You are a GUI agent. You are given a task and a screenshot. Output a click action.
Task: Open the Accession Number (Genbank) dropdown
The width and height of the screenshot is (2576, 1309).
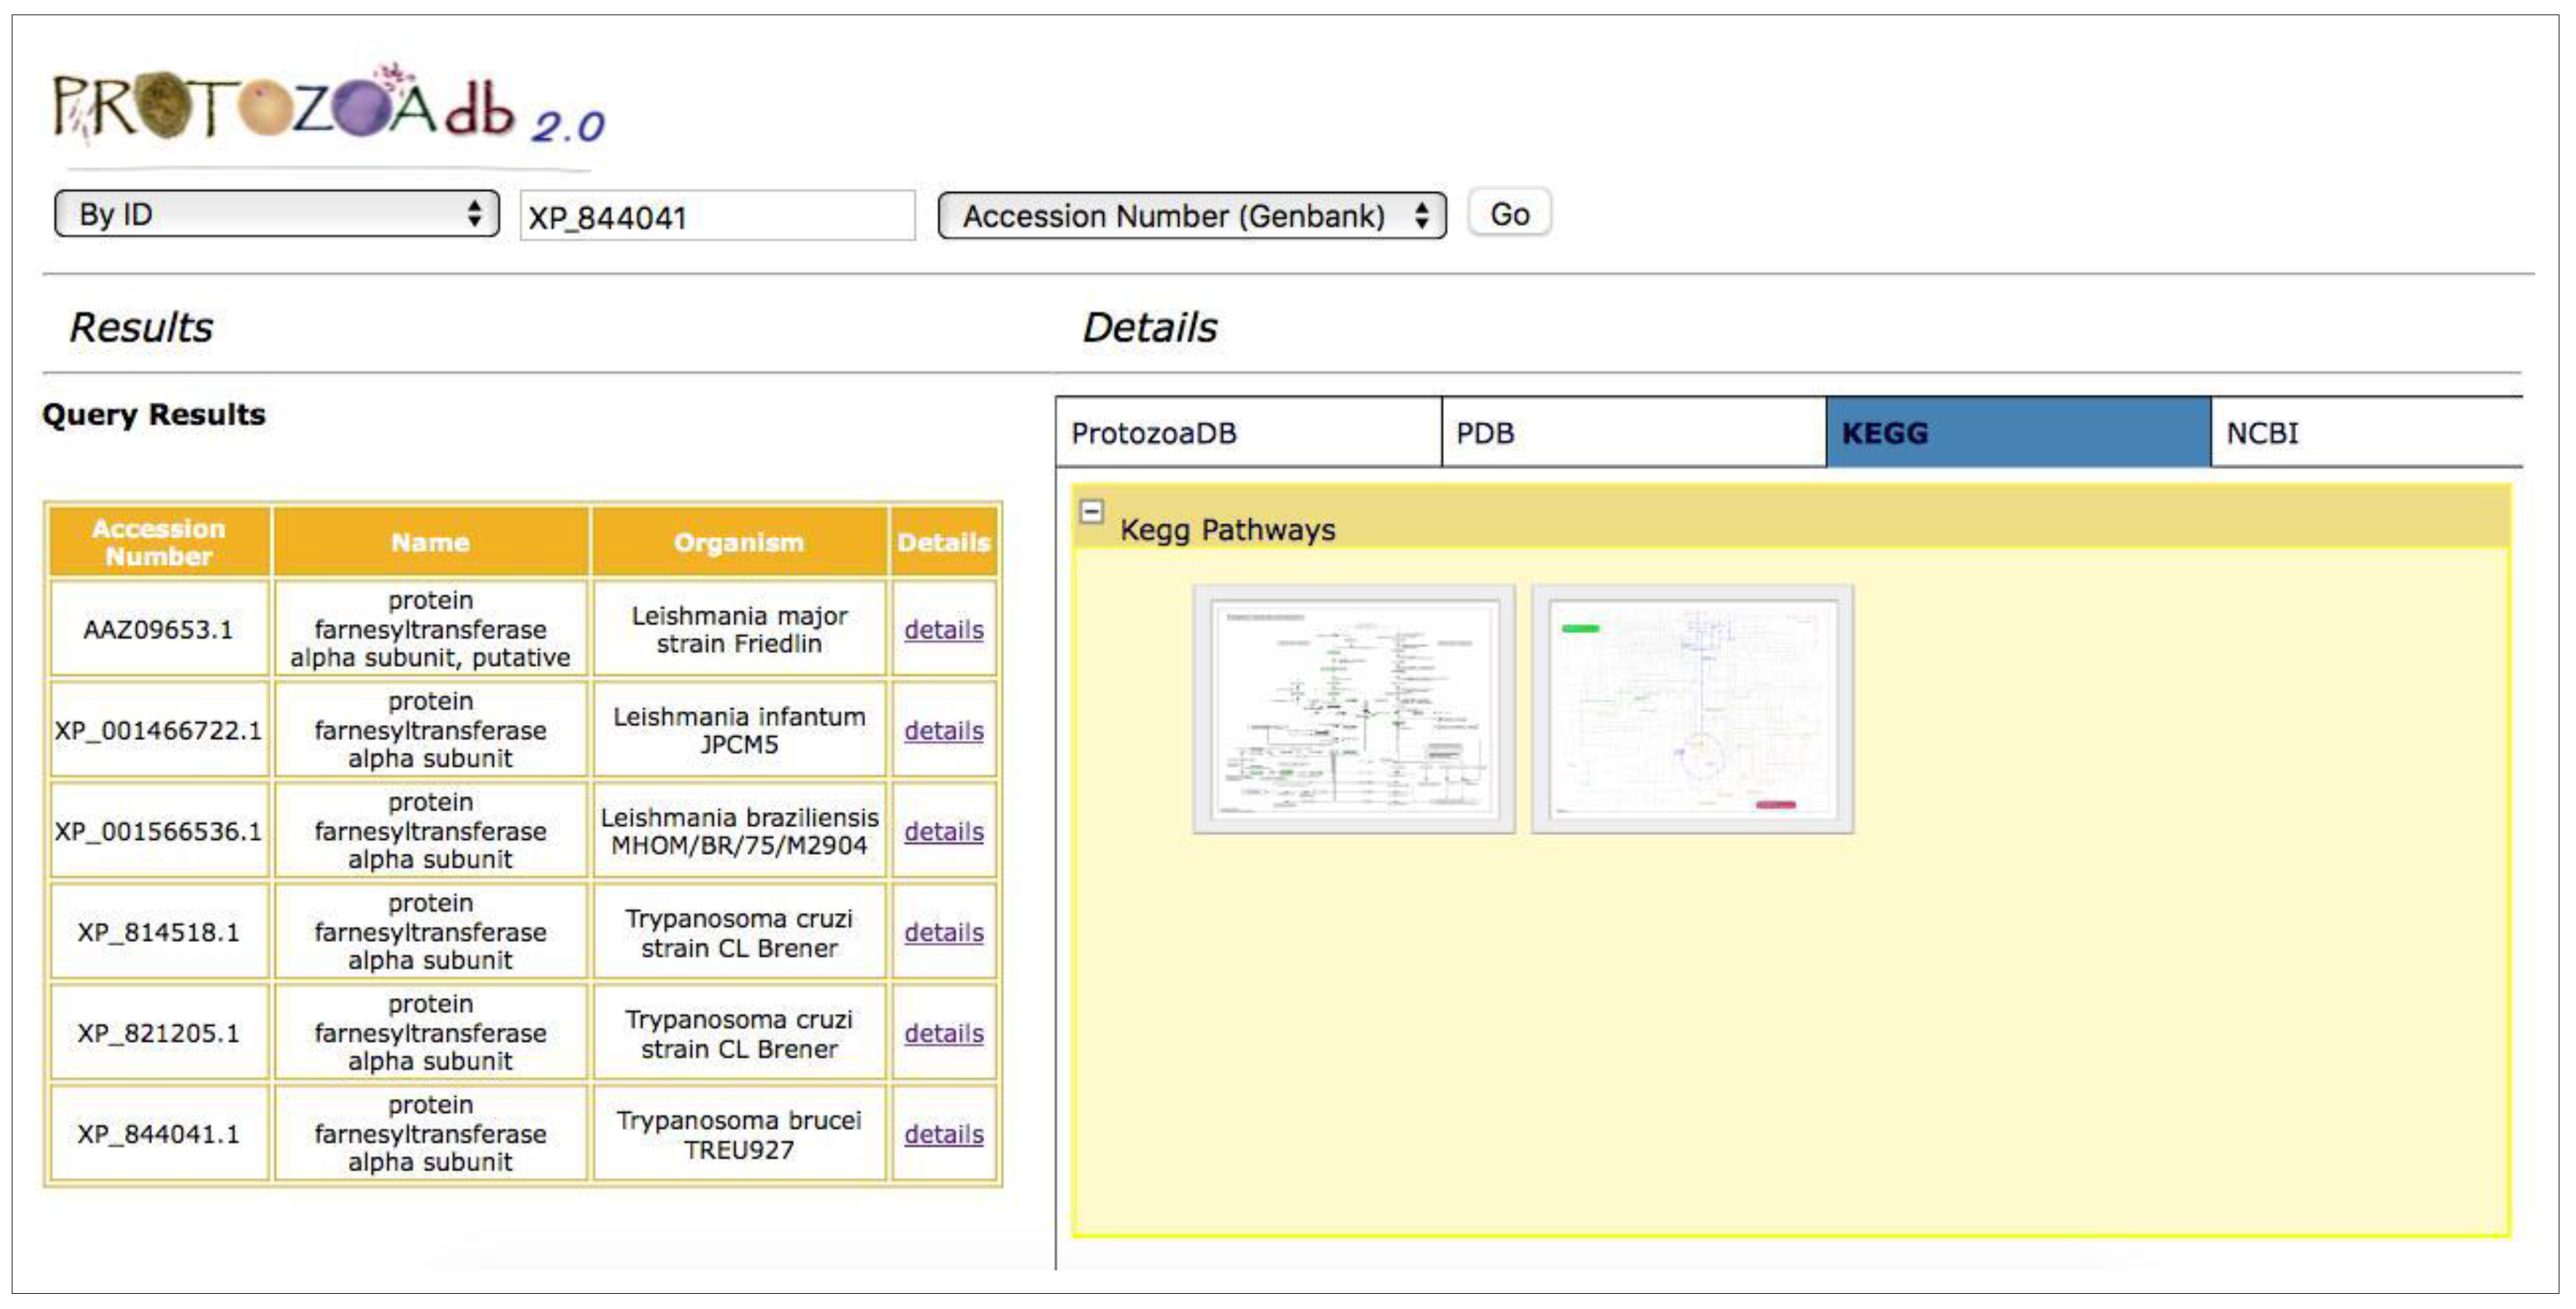tap(1191, 216)
